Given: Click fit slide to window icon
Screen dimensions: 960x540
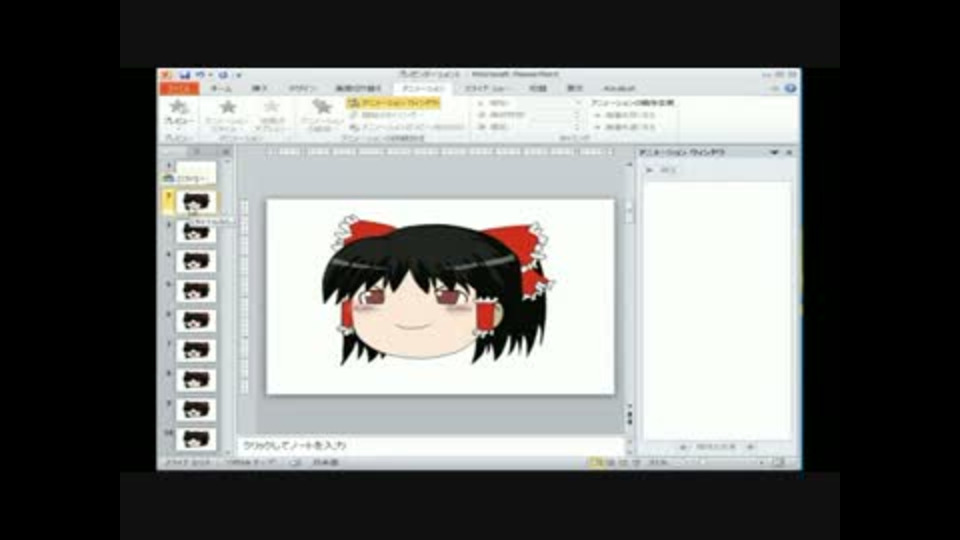Looking at the screenshot, I should 779,463.
